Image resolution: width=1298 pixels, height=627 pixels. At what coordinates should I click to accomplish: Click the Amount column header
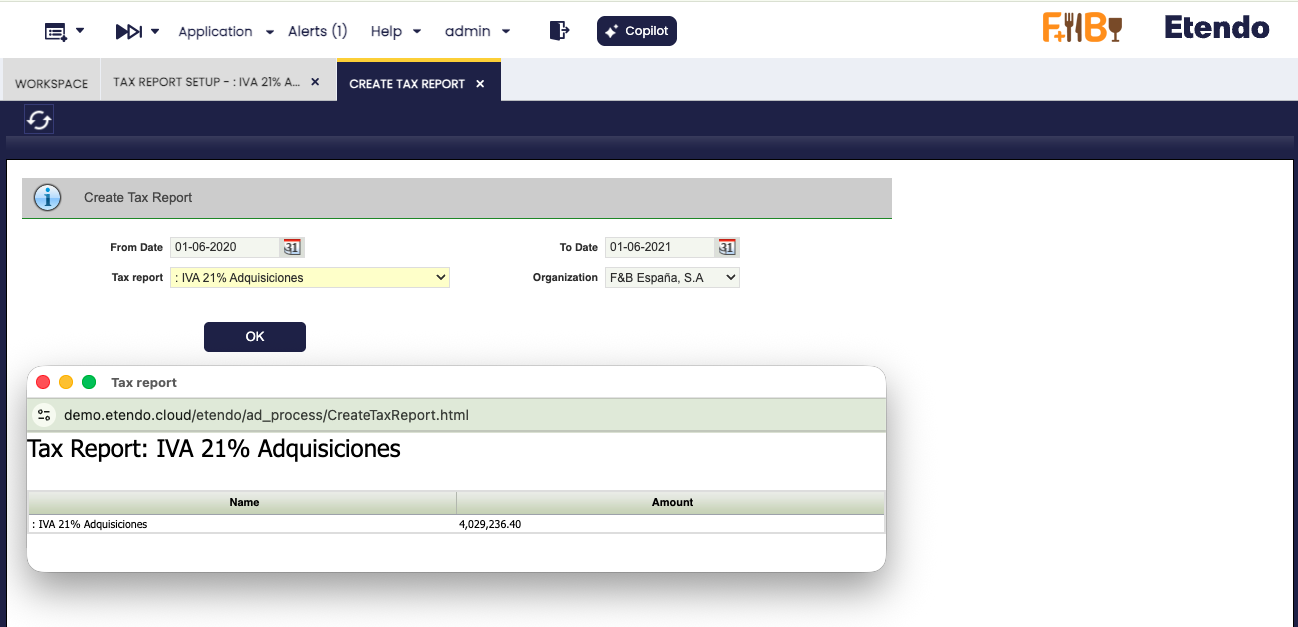click(x=672, y=502)
